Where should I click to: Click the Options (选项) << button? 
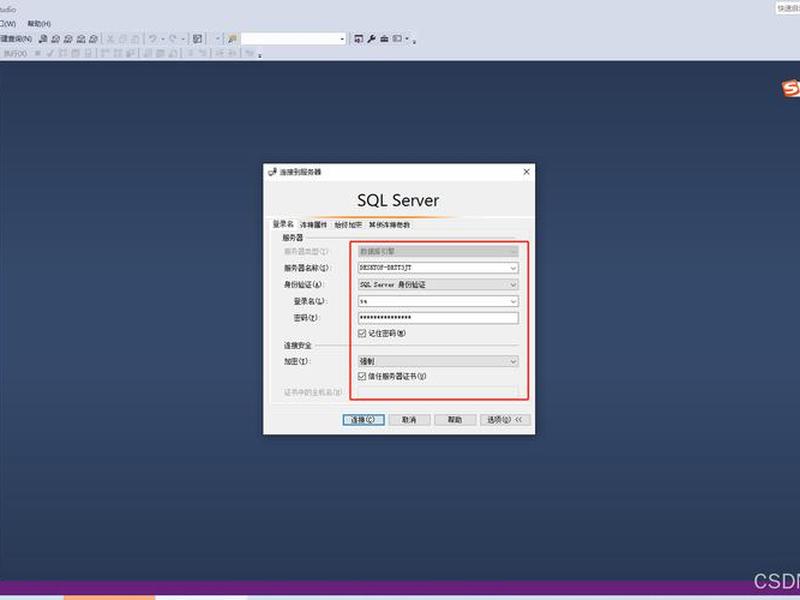505,419
